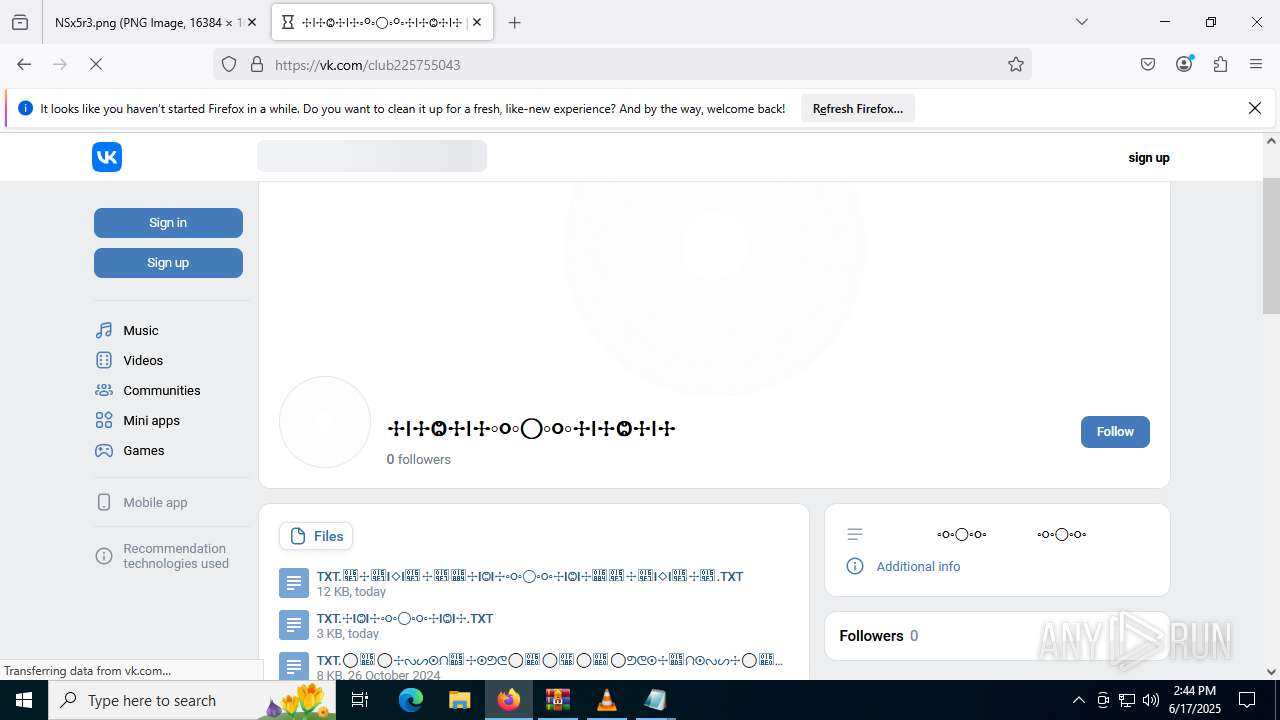Image resolution: width=1280 pixels, height=720 pixels.
Task: Close the vk.com club tab
Action: [x=477, y=22]
